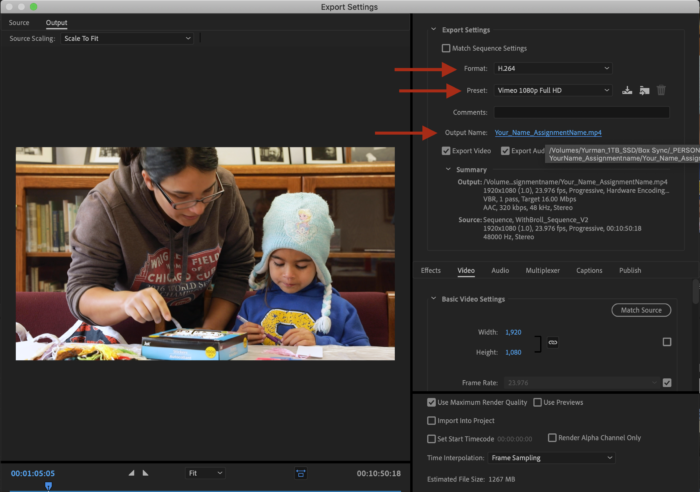Click the Save Preset icon
700x492 pixels.
click(x=626, y=91)
